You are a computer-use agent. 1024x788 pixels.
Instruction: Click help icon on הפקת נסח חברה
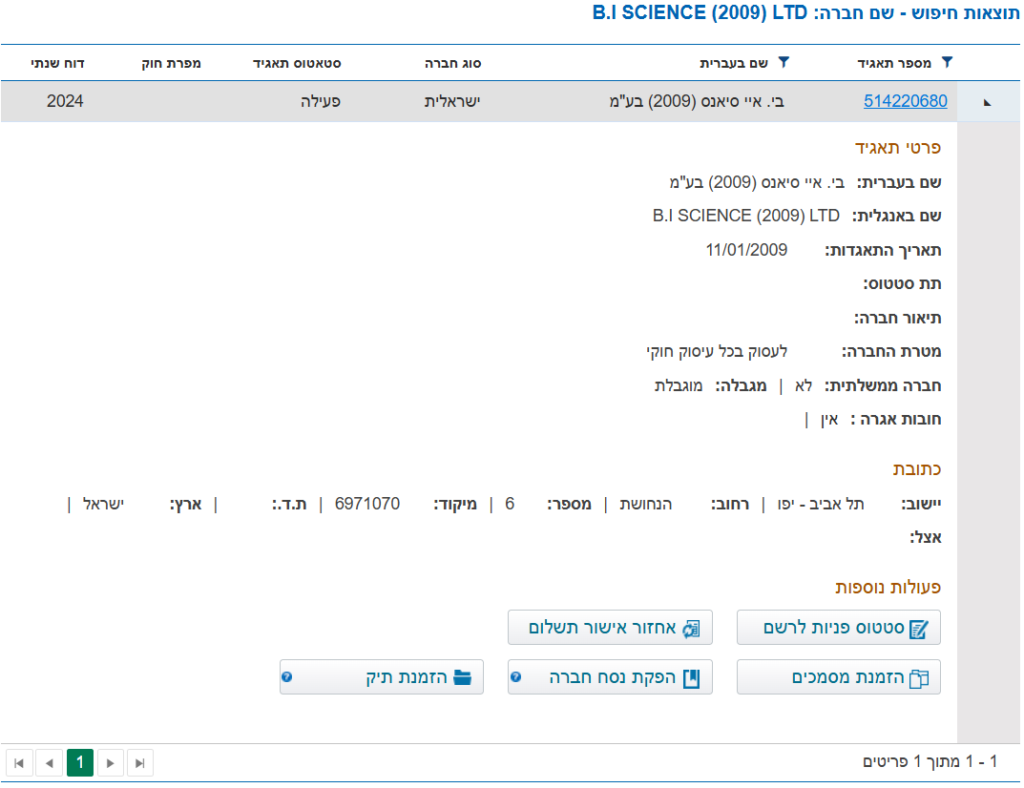515,677
